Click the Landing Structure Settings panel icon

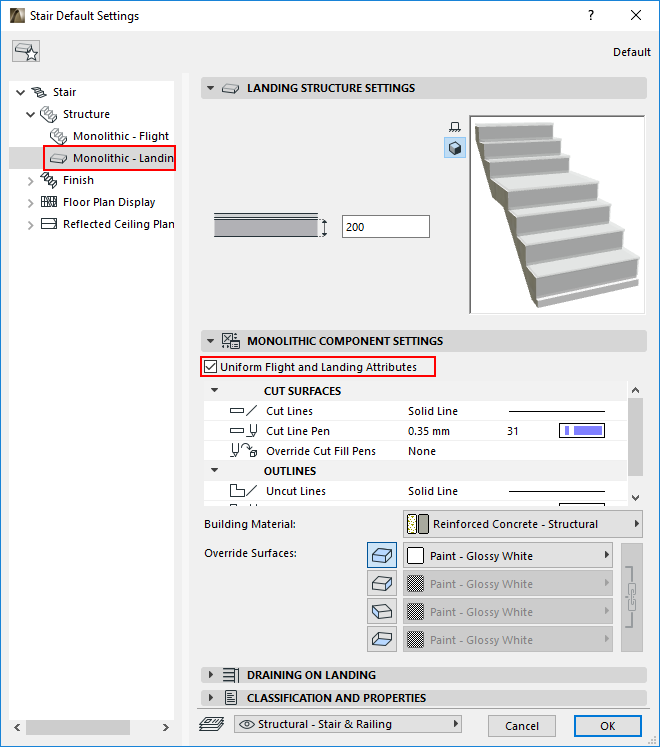[x=230, y=89]
